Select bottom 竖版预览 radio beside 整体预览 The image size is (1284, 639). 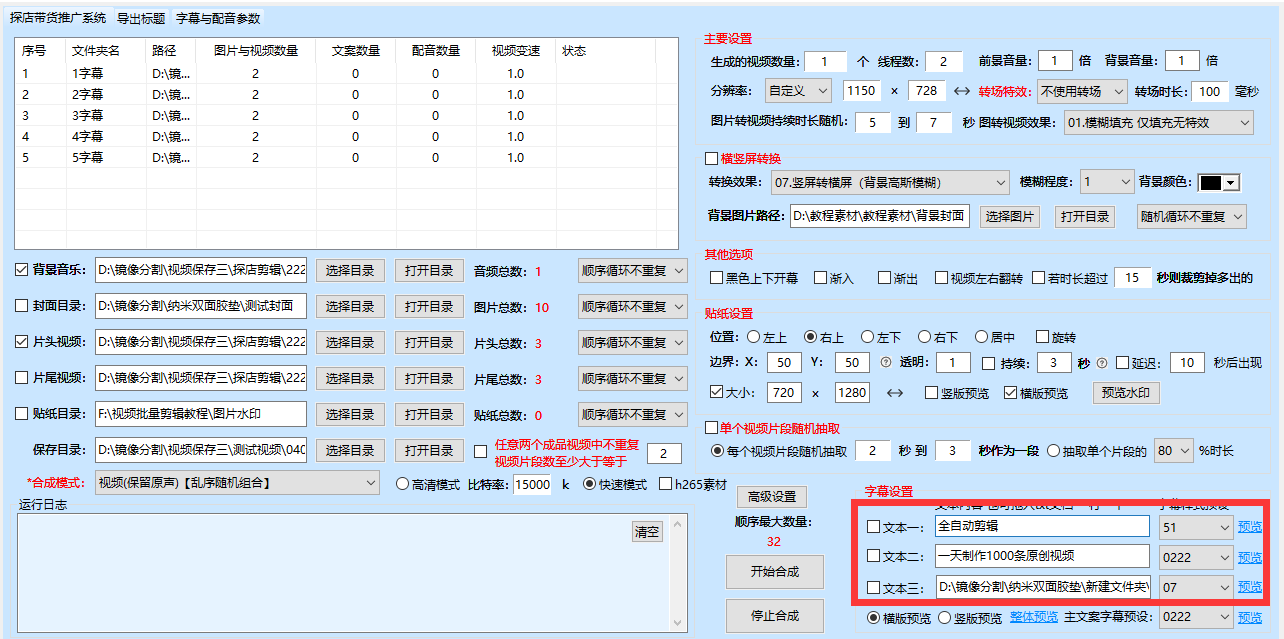coord(944,617)
